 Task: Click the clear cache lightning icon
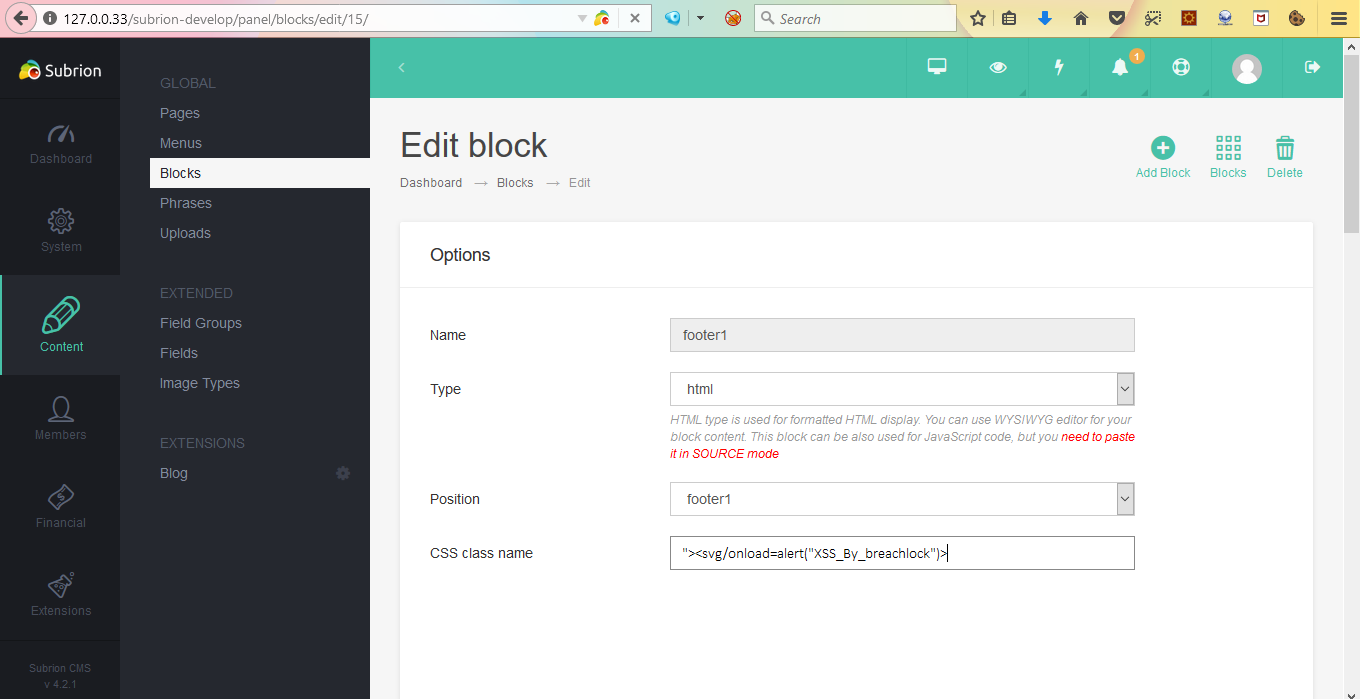point(1058,67)
